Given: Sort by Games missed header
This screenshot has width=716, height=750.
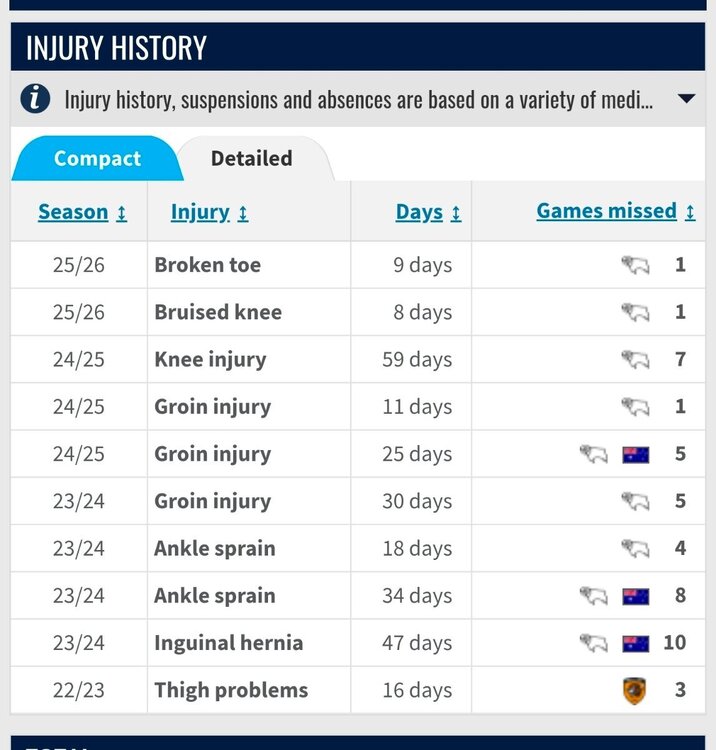Looking at the screenshot, I should [x=616, y=211].
